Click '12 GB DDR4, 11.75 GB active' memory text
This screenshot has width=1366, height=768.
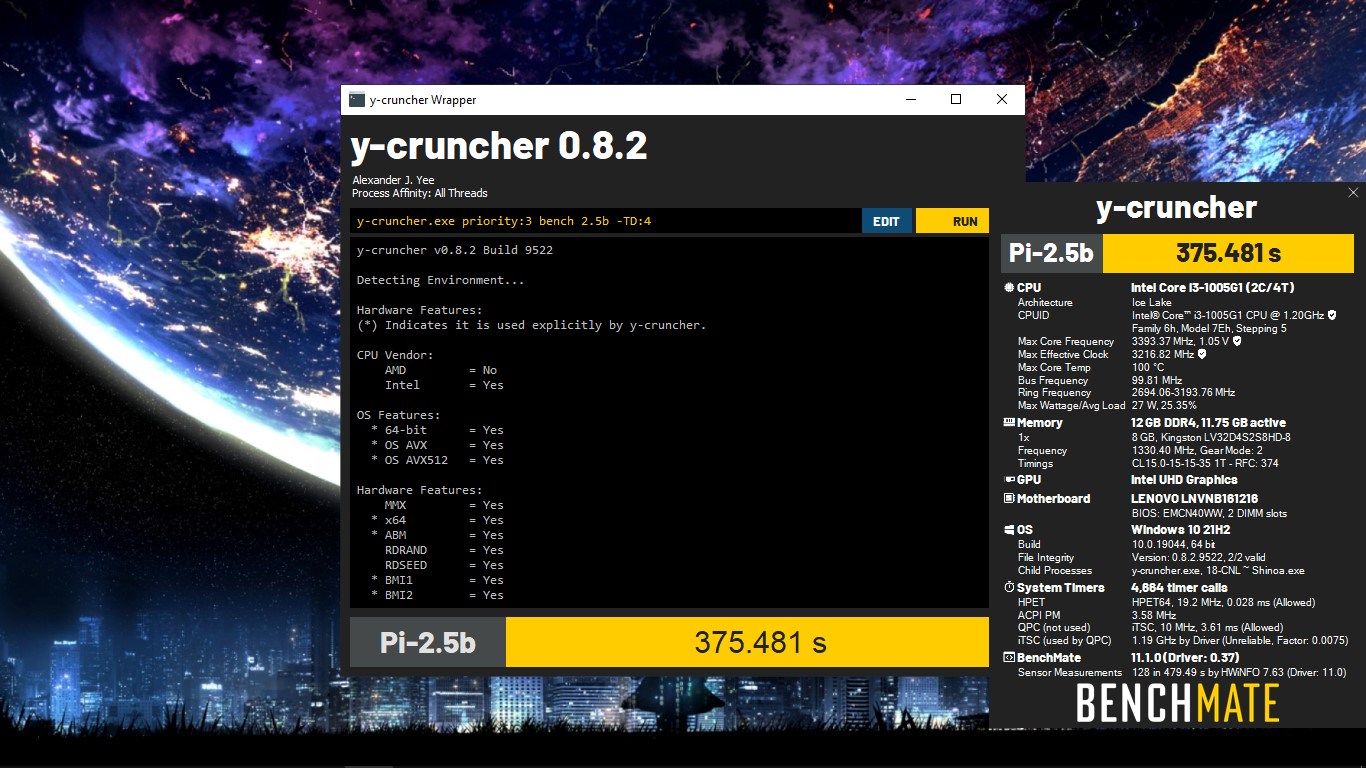coord(1209,423)
